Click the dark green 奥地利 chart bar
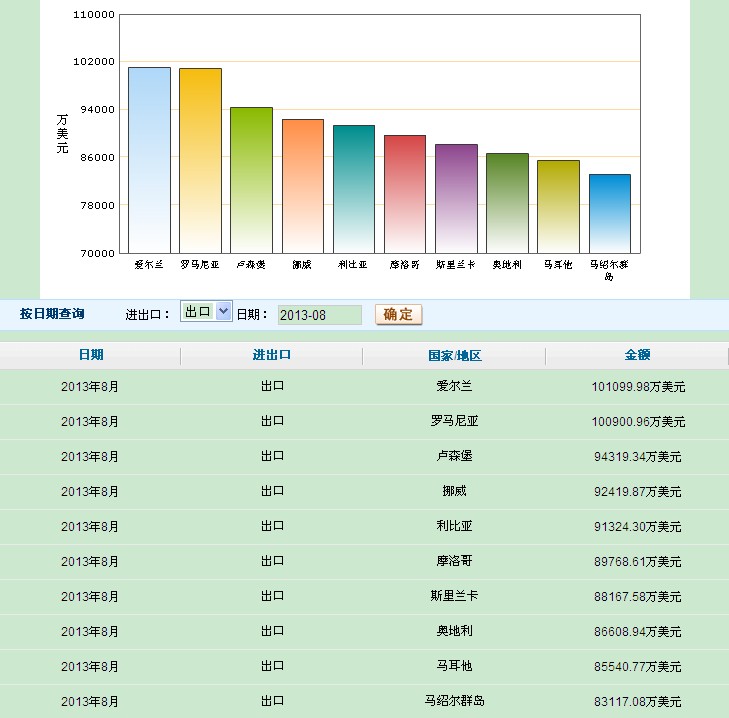 click(507, 203)
